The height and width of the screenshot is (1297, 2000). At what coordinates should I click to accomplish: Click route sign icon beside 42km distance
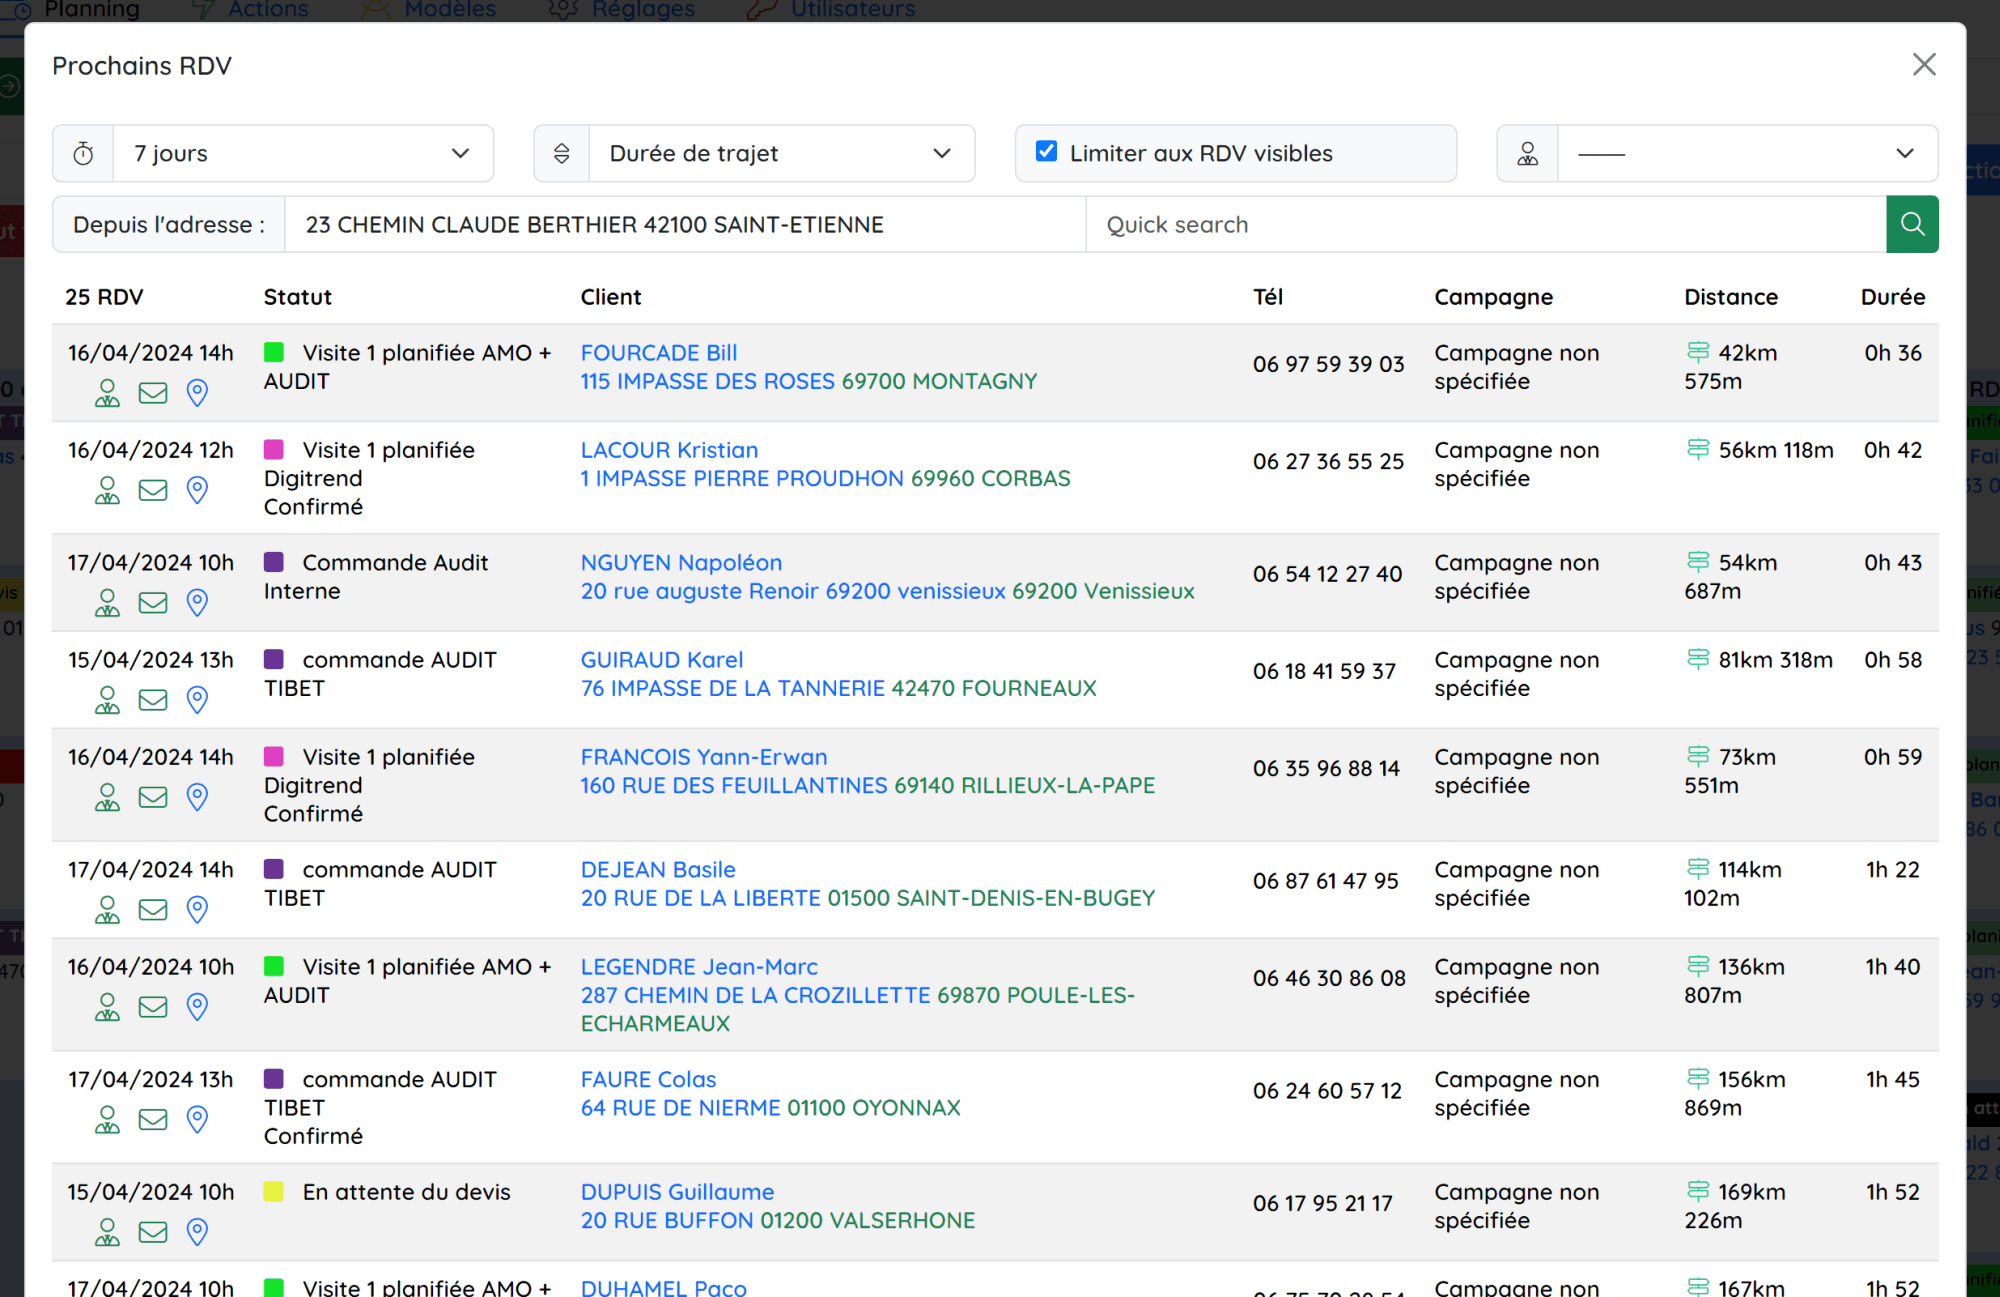pos(1697,352)
